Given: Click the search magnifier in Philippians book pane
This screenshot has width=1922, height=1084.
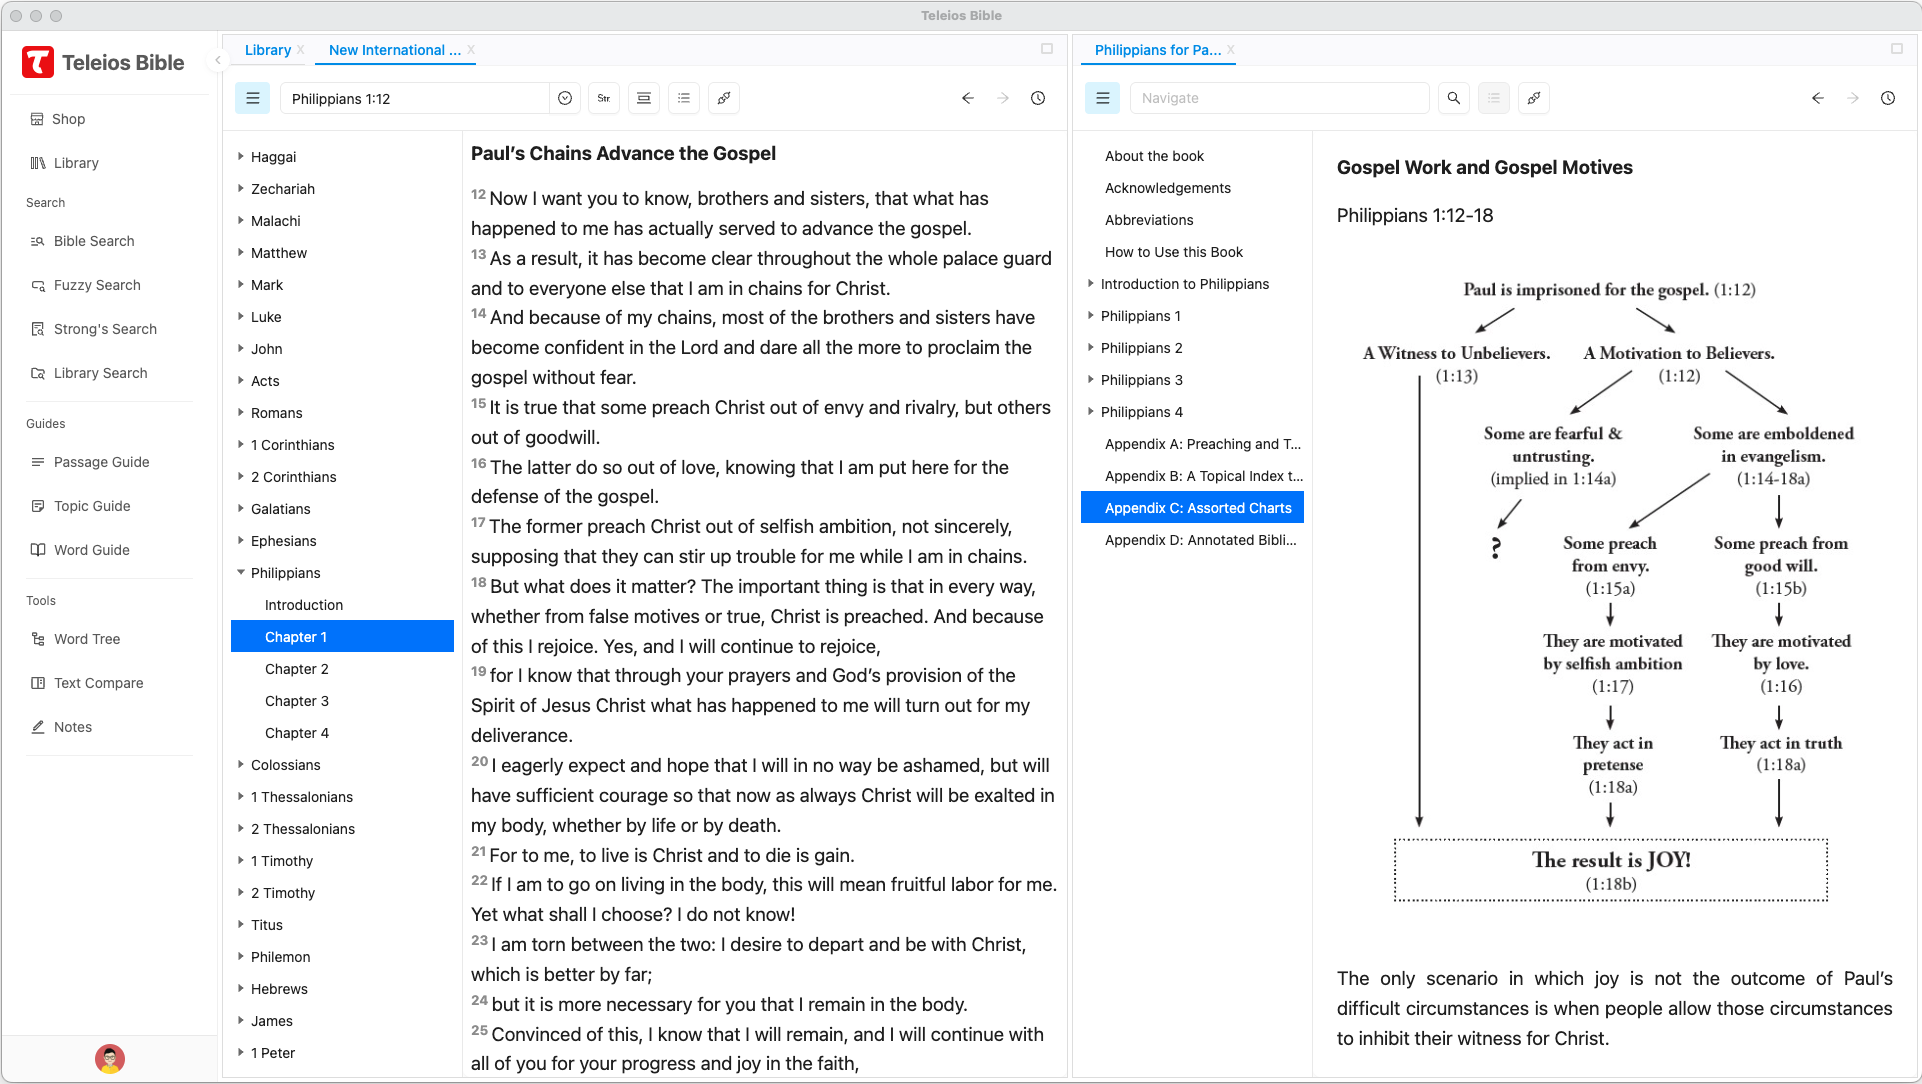Looking at the screenshot, I should click(x=1454, y=98).
